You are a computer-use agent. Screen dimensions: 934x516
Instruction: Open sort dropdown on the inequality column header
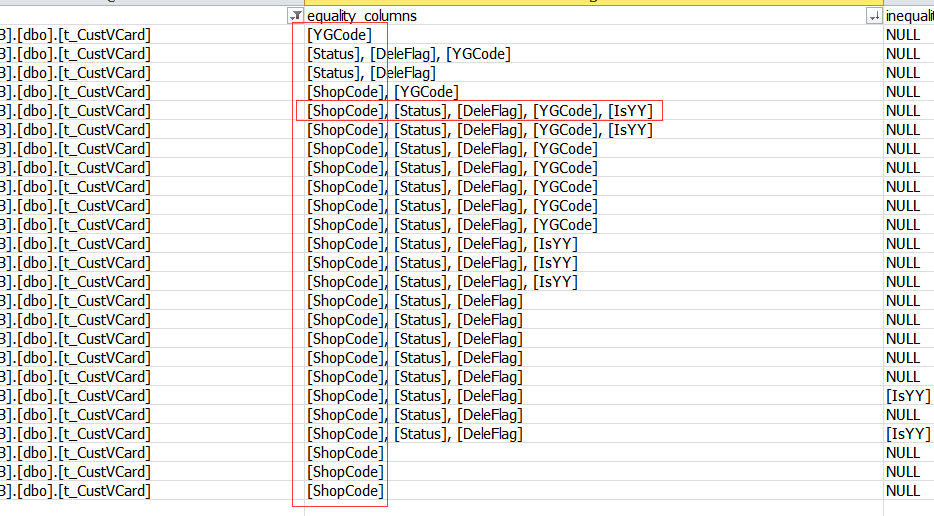point(875,16)
